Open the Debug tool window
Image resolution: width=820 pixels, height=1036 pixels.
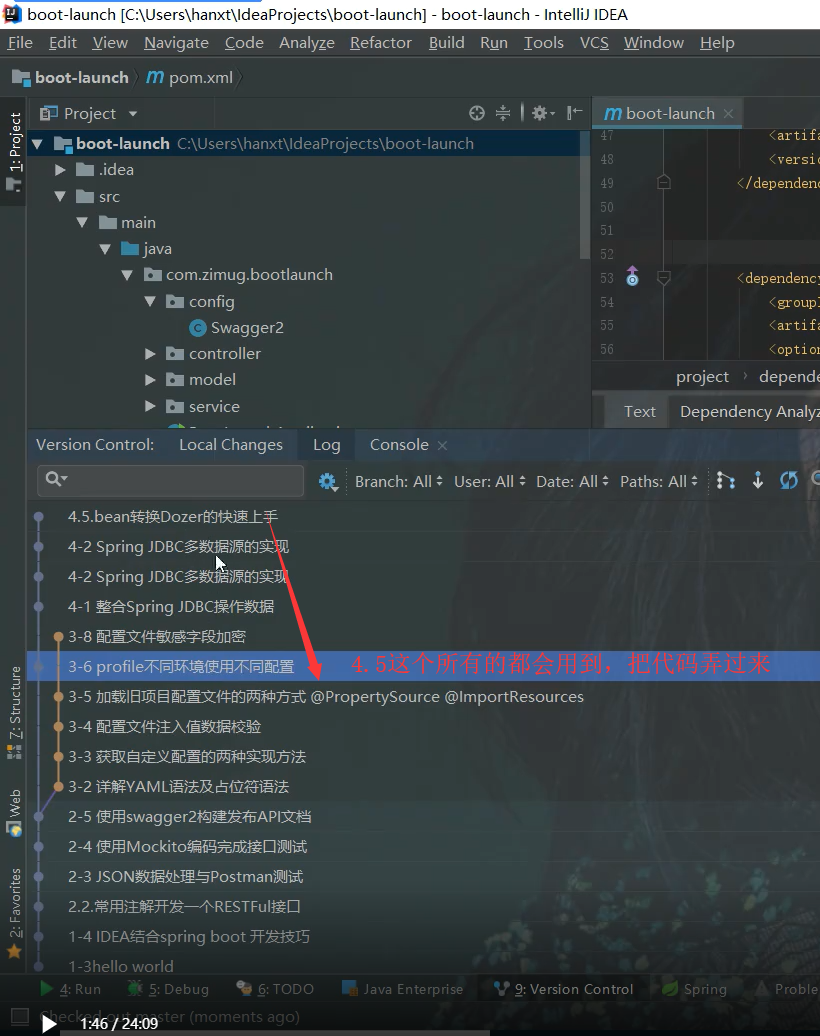point(168,988)
